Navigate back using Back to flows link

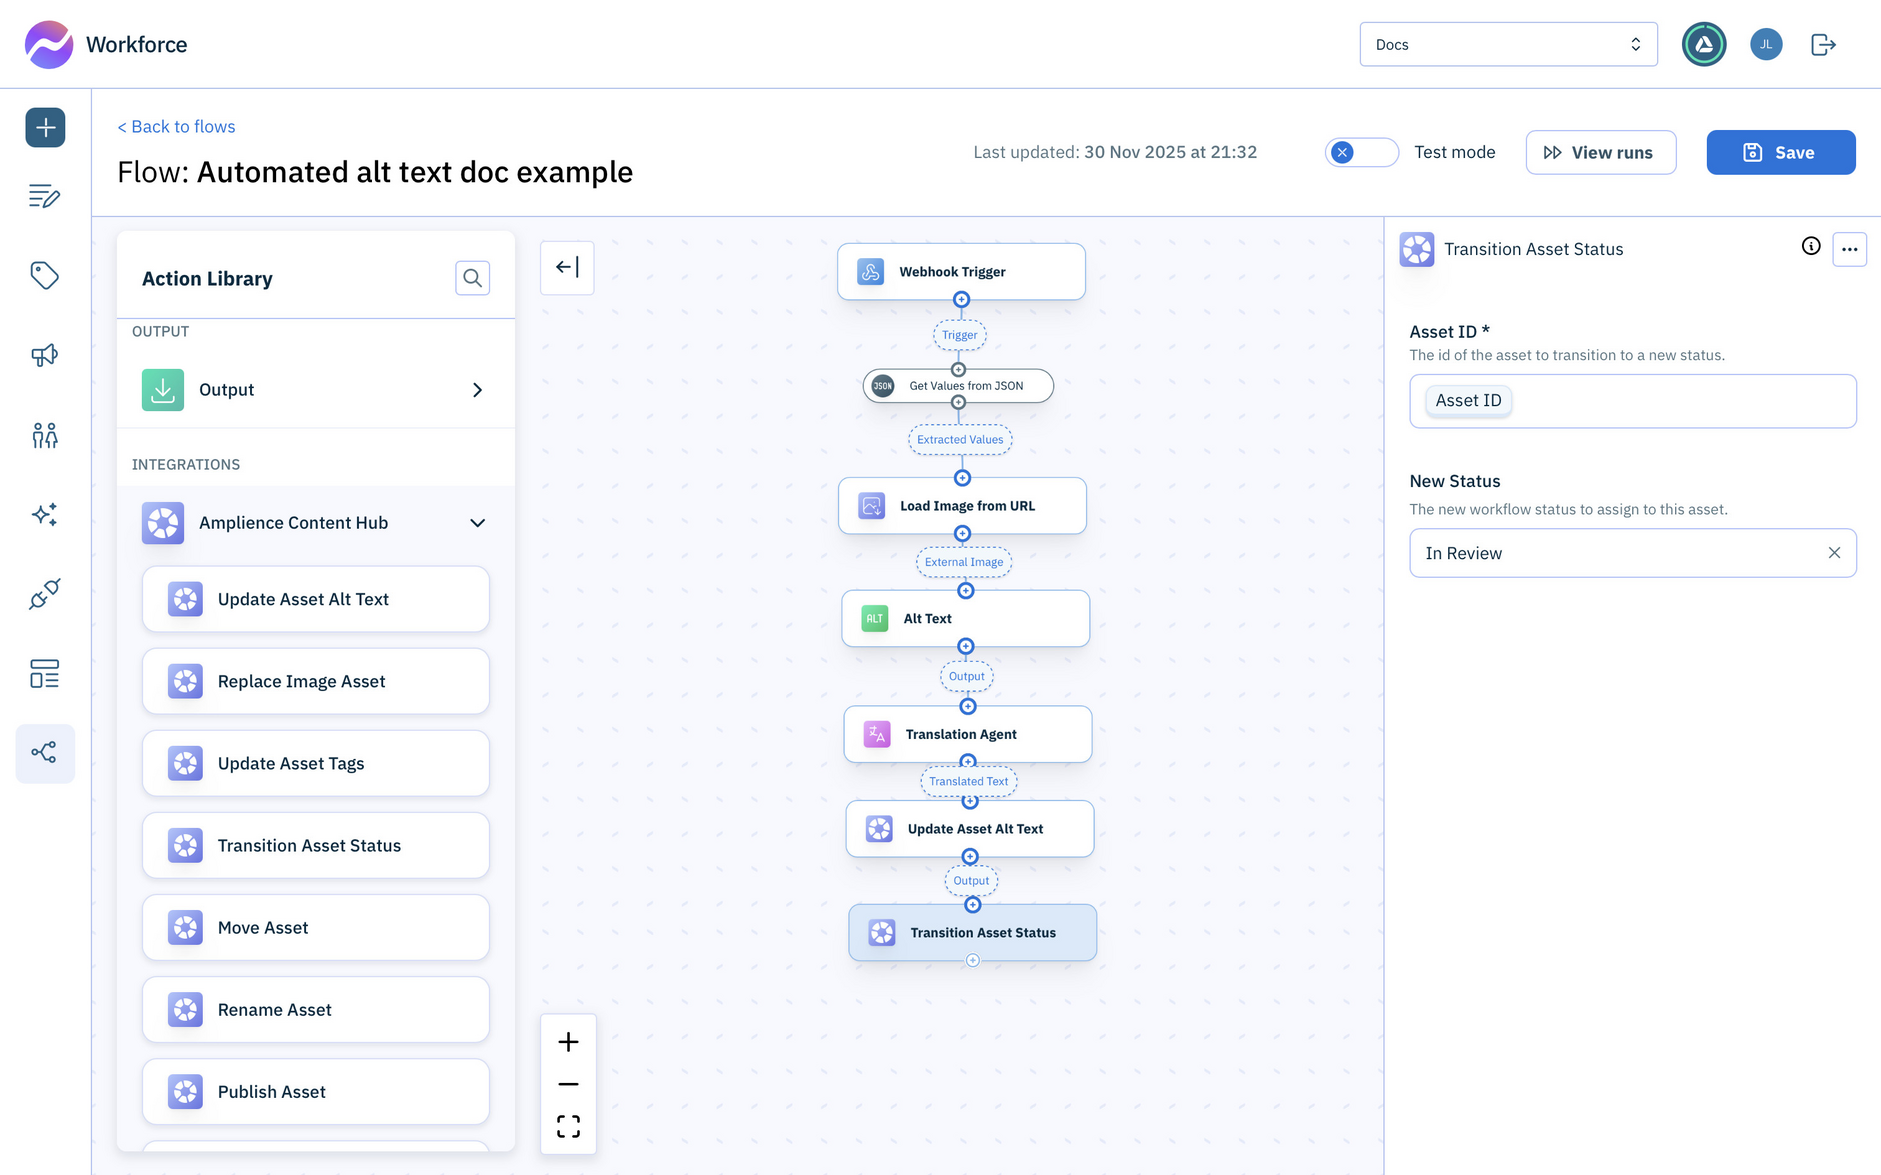[176, 126]
